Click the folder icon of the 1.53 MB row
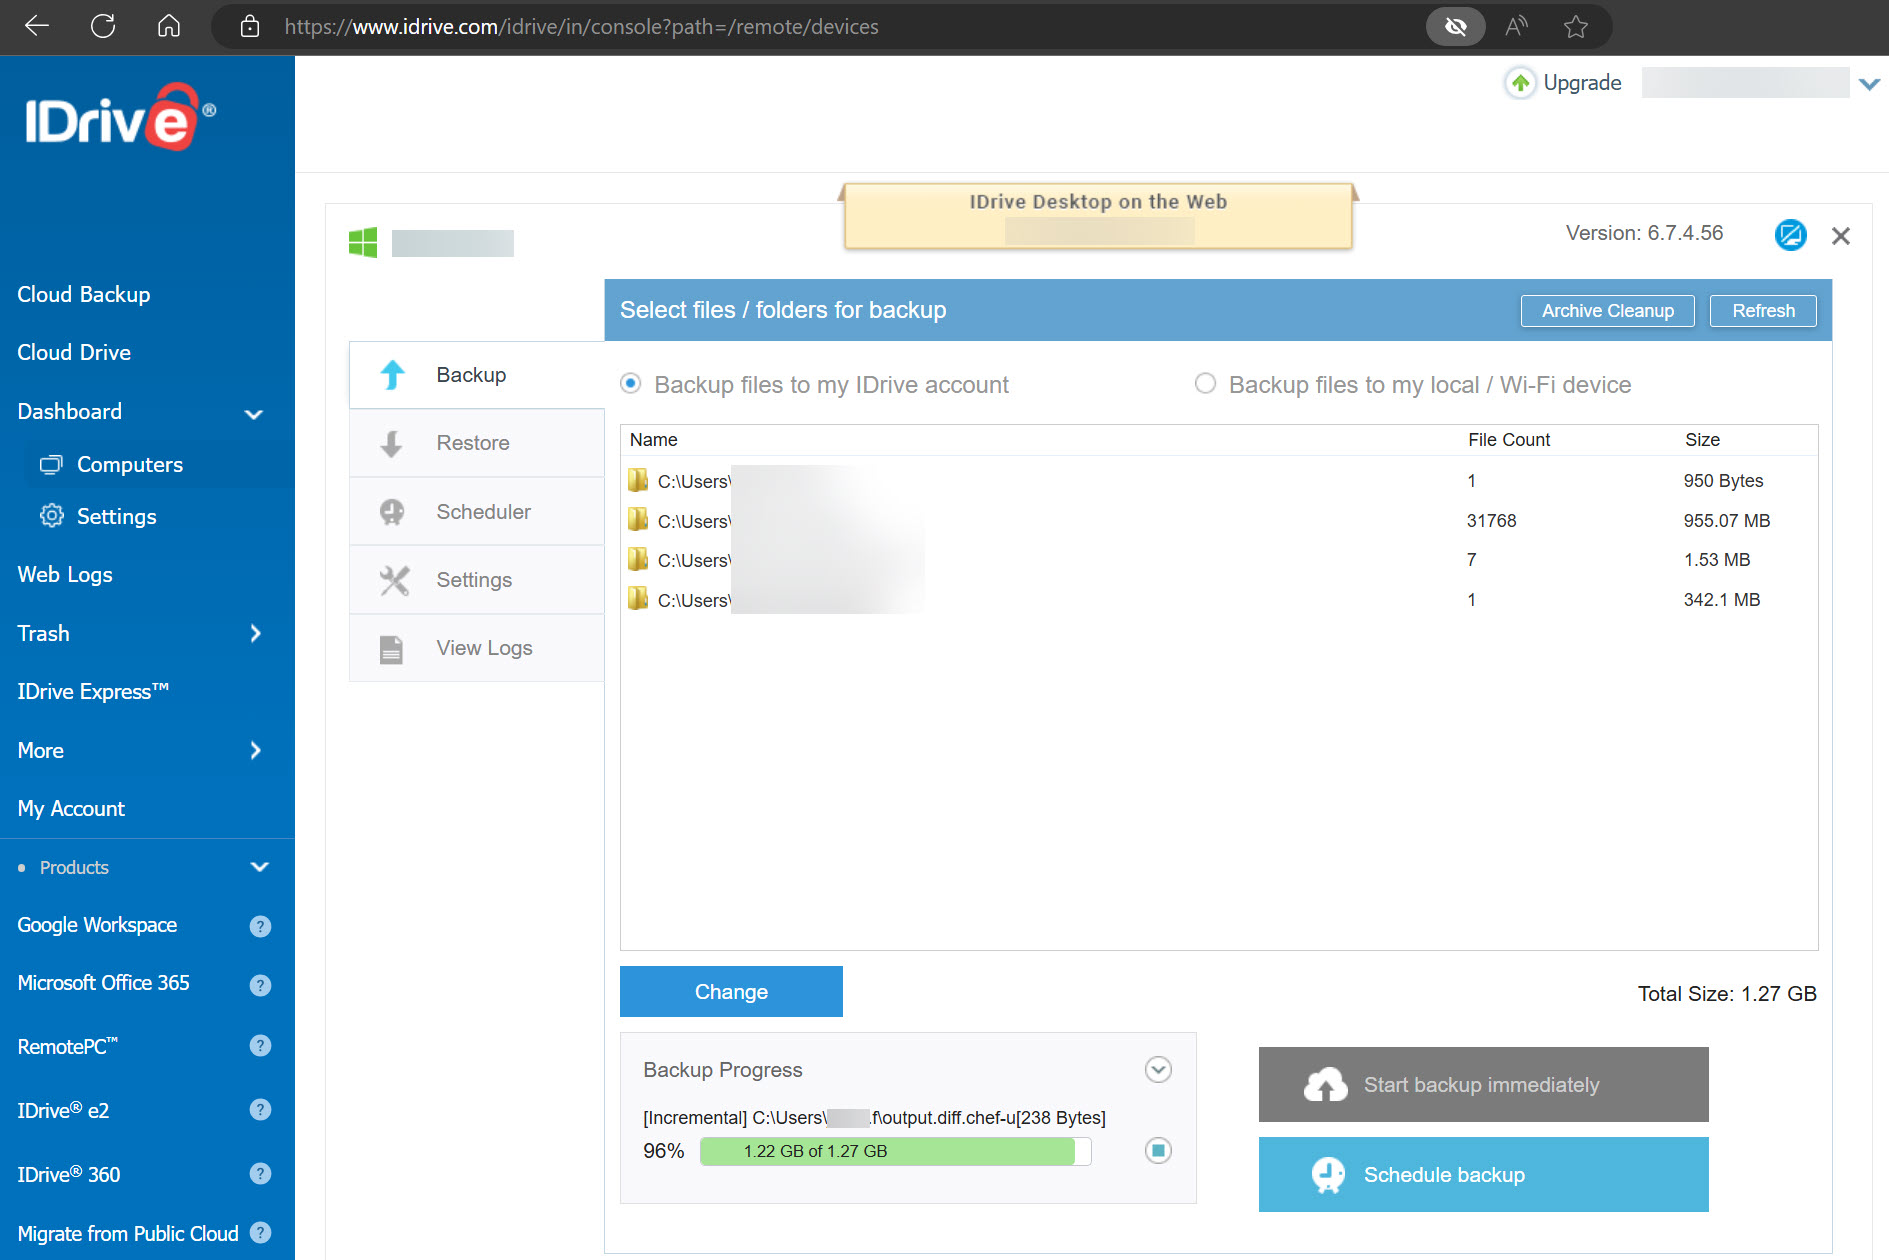 point(638,558)
